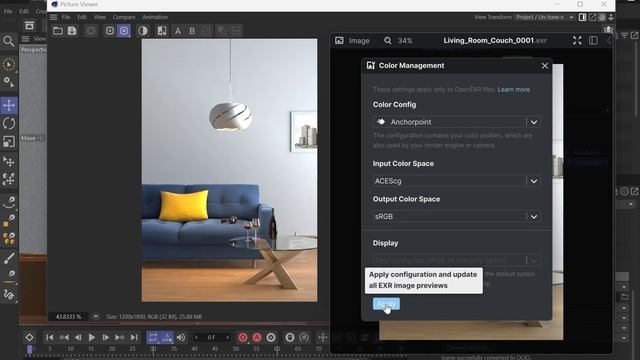Viewport: 640px width, 360px height.
Task: Click the highlighted zoom-fit icon in Picture Viewer
Action: pyautogui.click(x=124, y=31)
